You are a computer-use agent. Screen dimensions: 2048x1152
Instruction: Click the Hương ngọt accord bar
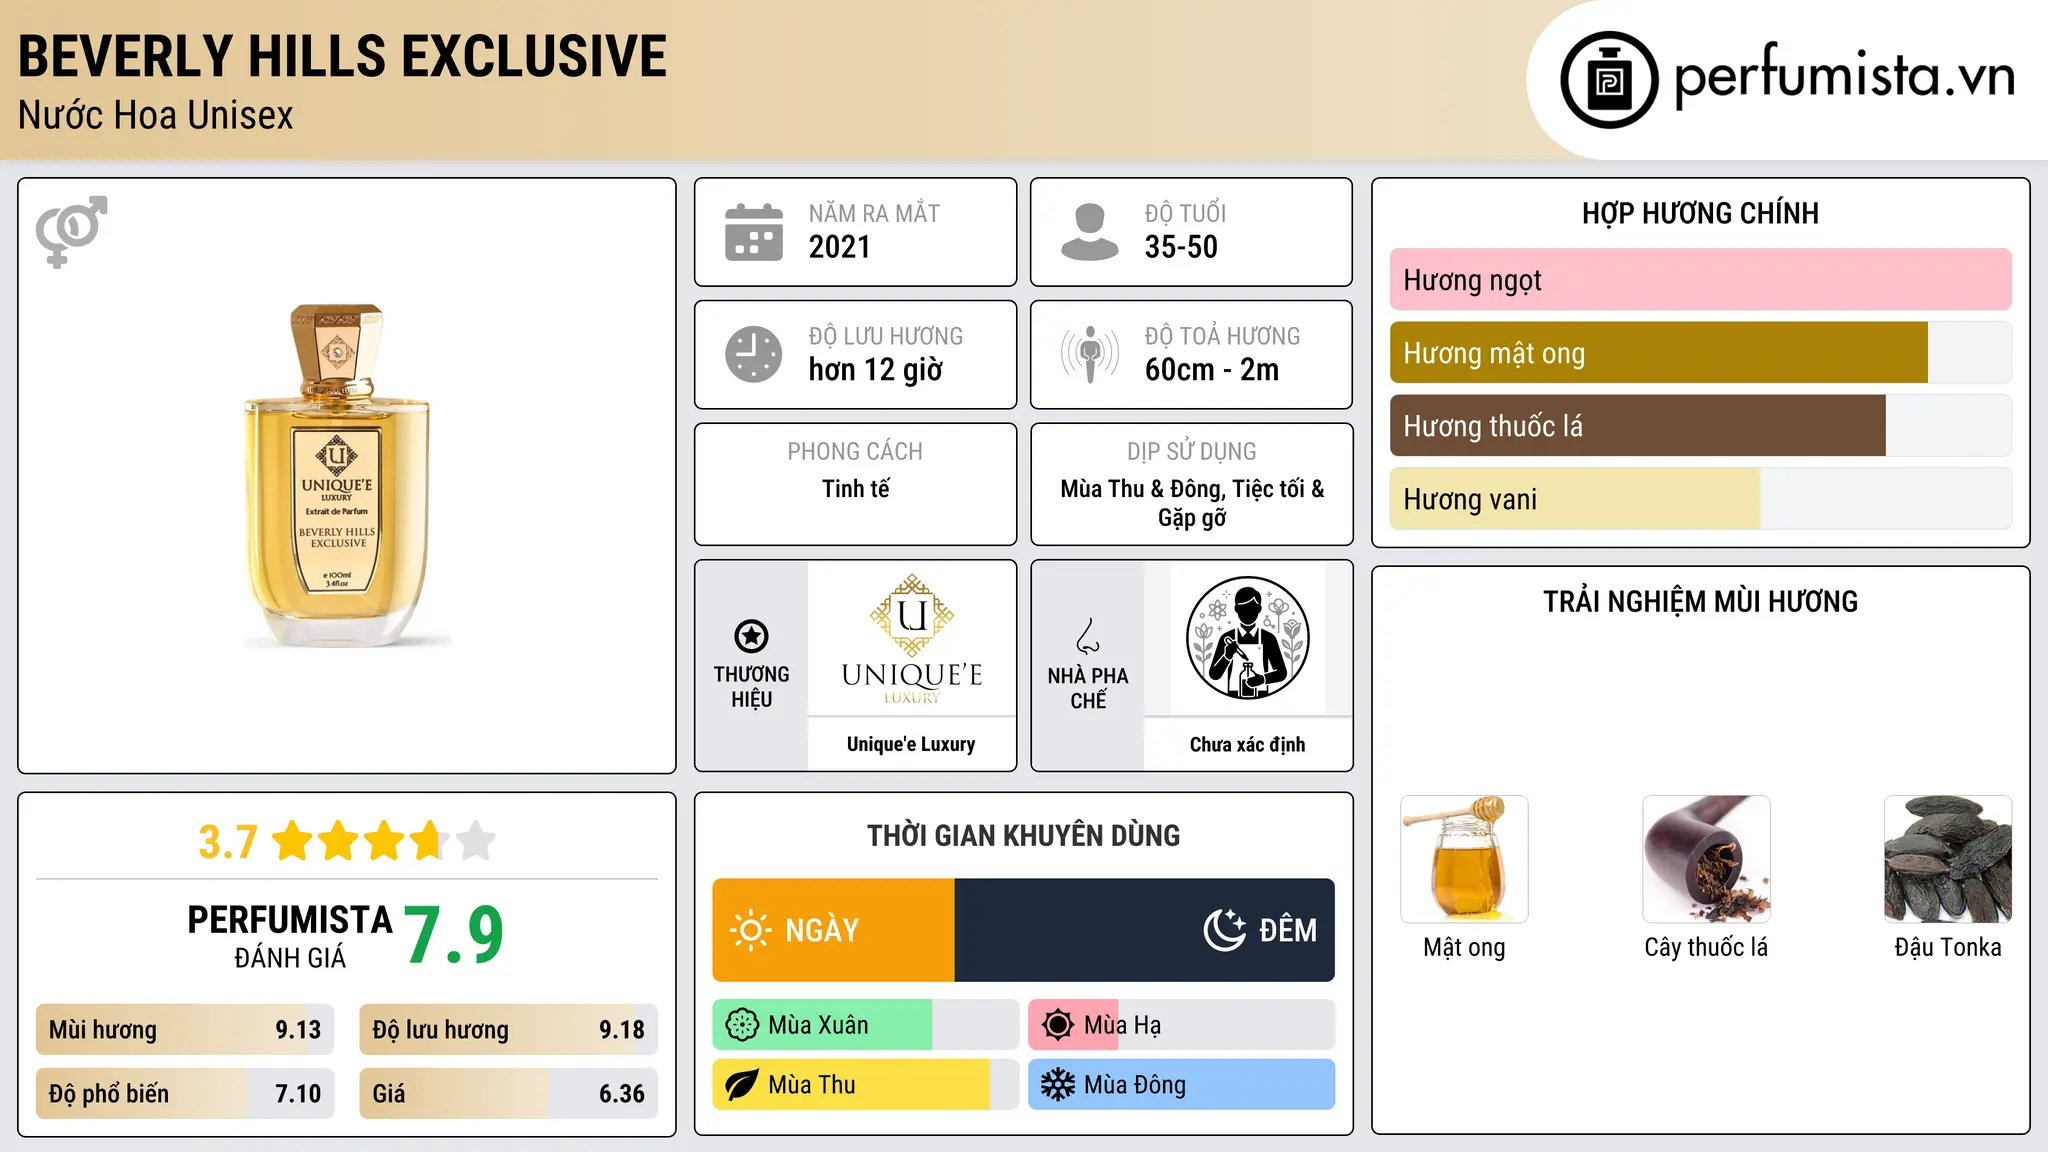coord(1701,280)
